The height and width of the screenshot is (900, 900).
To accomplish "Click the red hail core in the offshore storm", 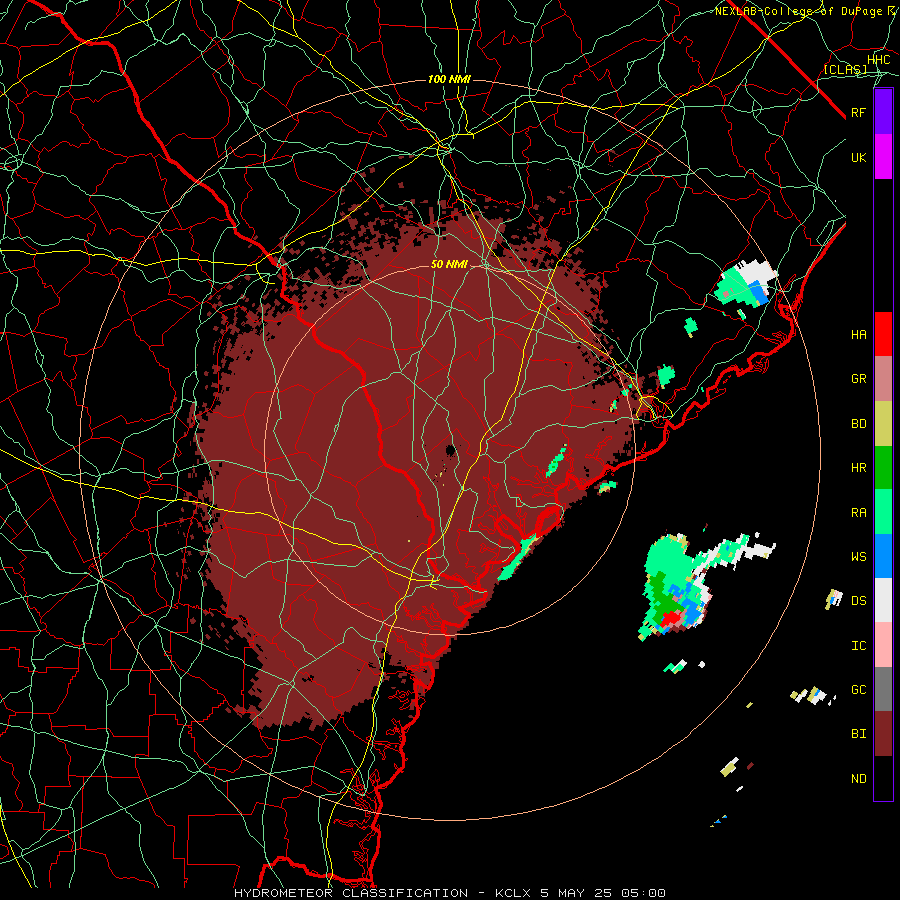I will (669, 619).
